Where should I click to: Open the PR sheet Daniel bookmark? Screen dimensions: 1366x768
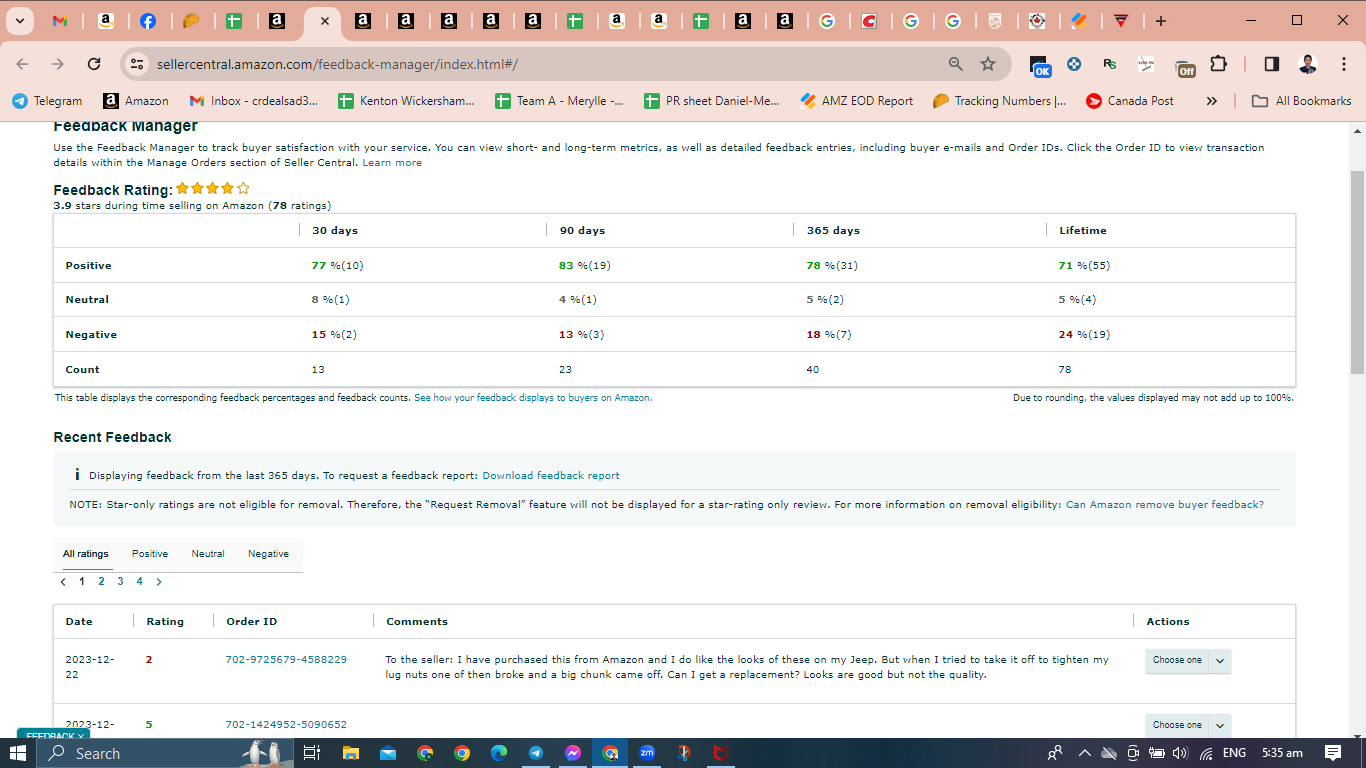[712, 101]
